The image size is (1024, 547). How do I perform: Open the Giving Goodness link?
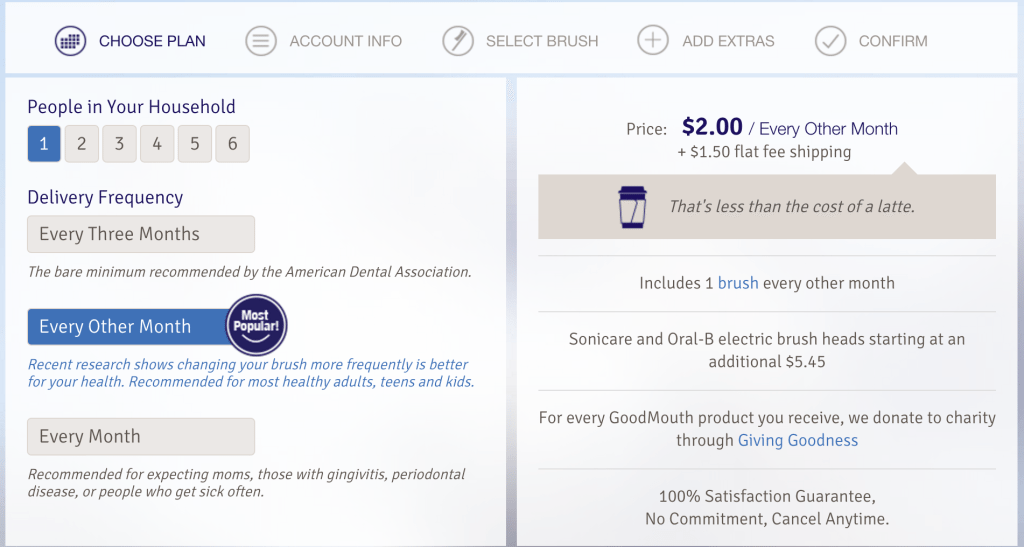(797, 440)
